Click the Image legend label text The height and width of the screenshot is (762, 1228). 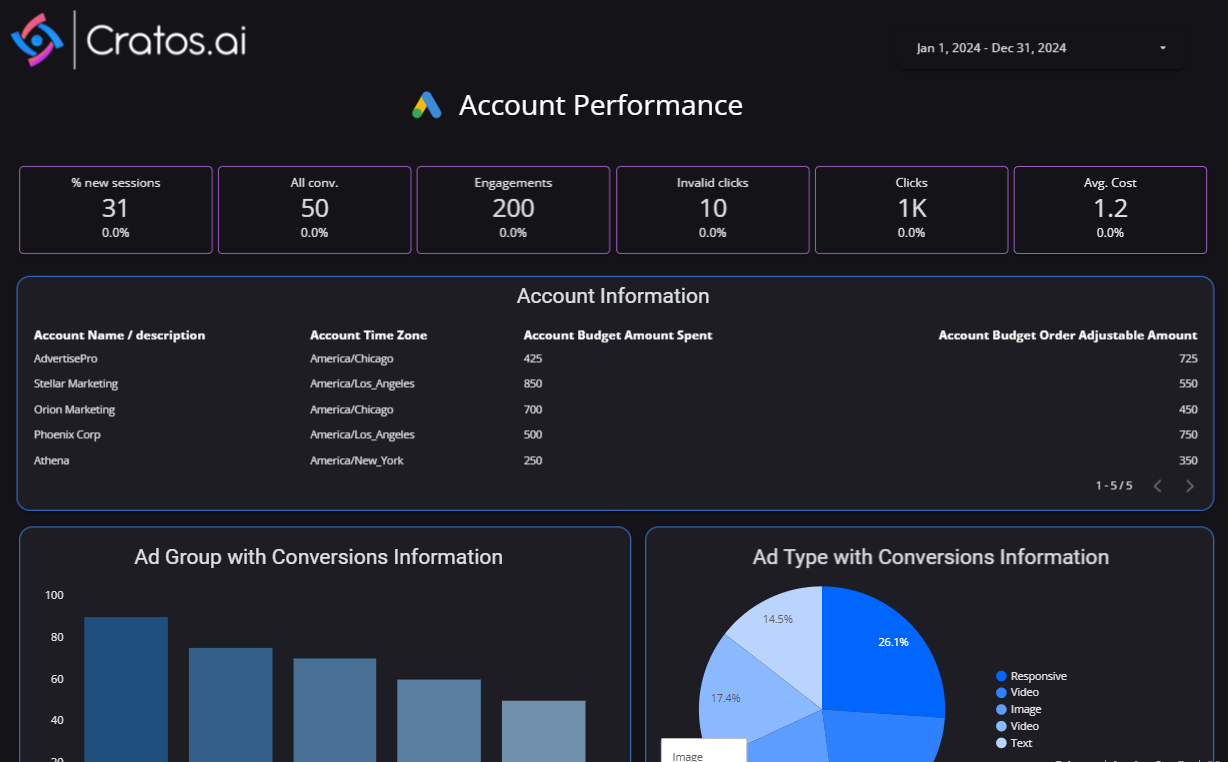tap(1026, 709)
